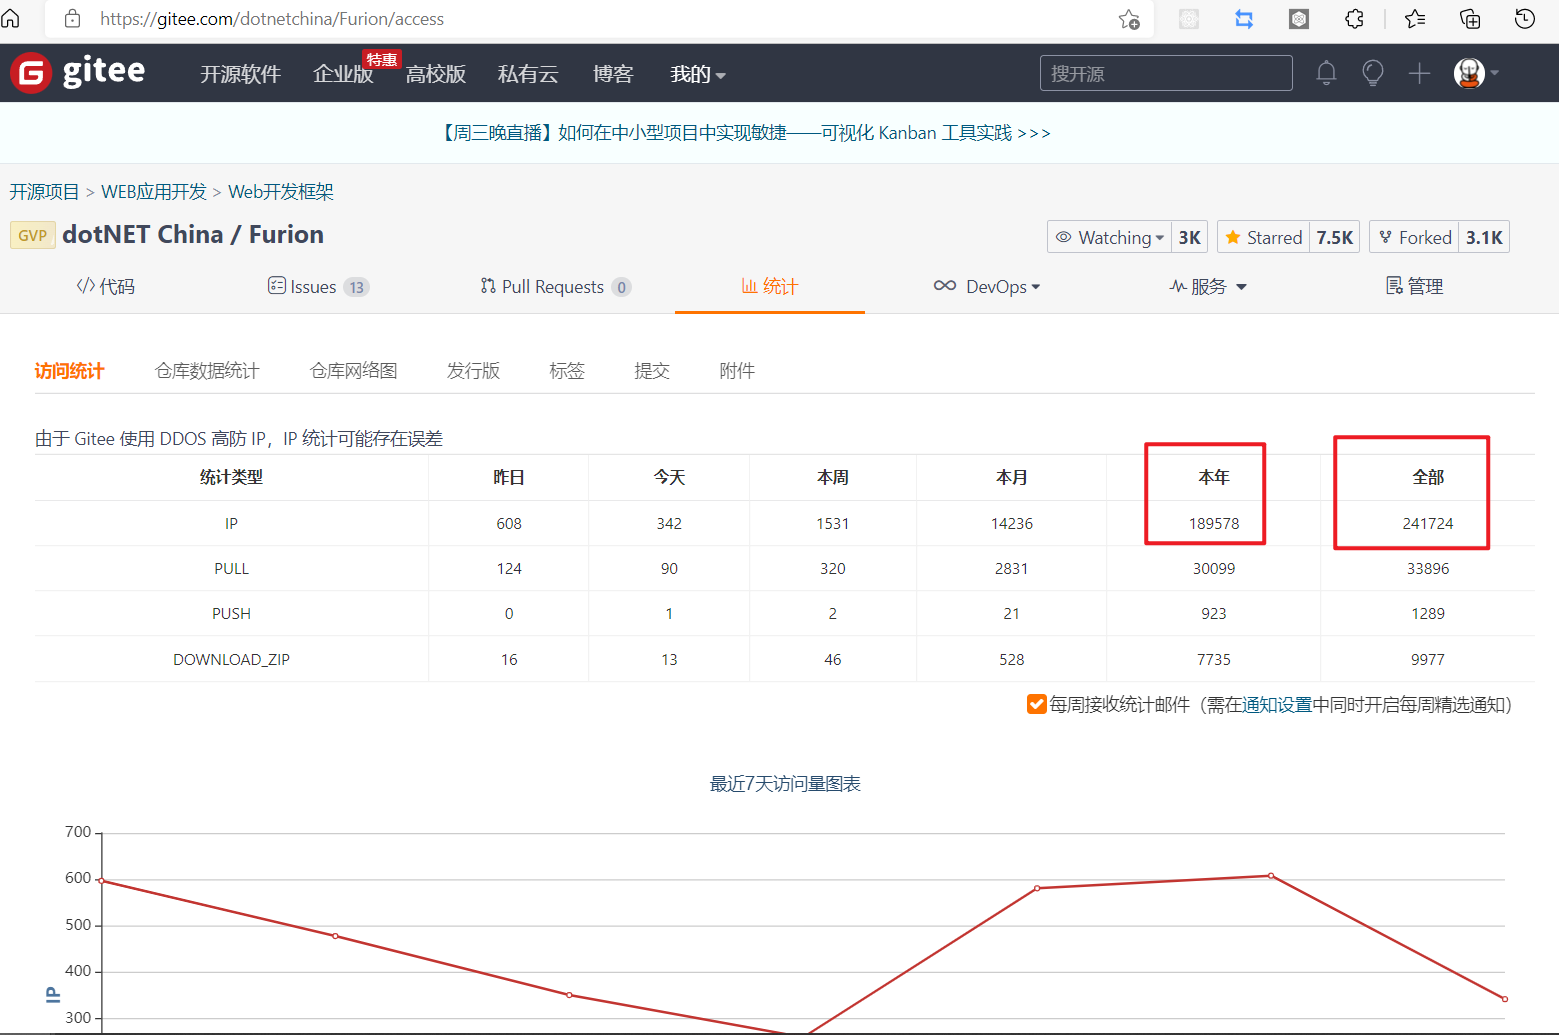The image size is (1559, 1035).
Task: Open browser extensions puzzle icon
Action: pyautogui.click(x=1354, y=19)
